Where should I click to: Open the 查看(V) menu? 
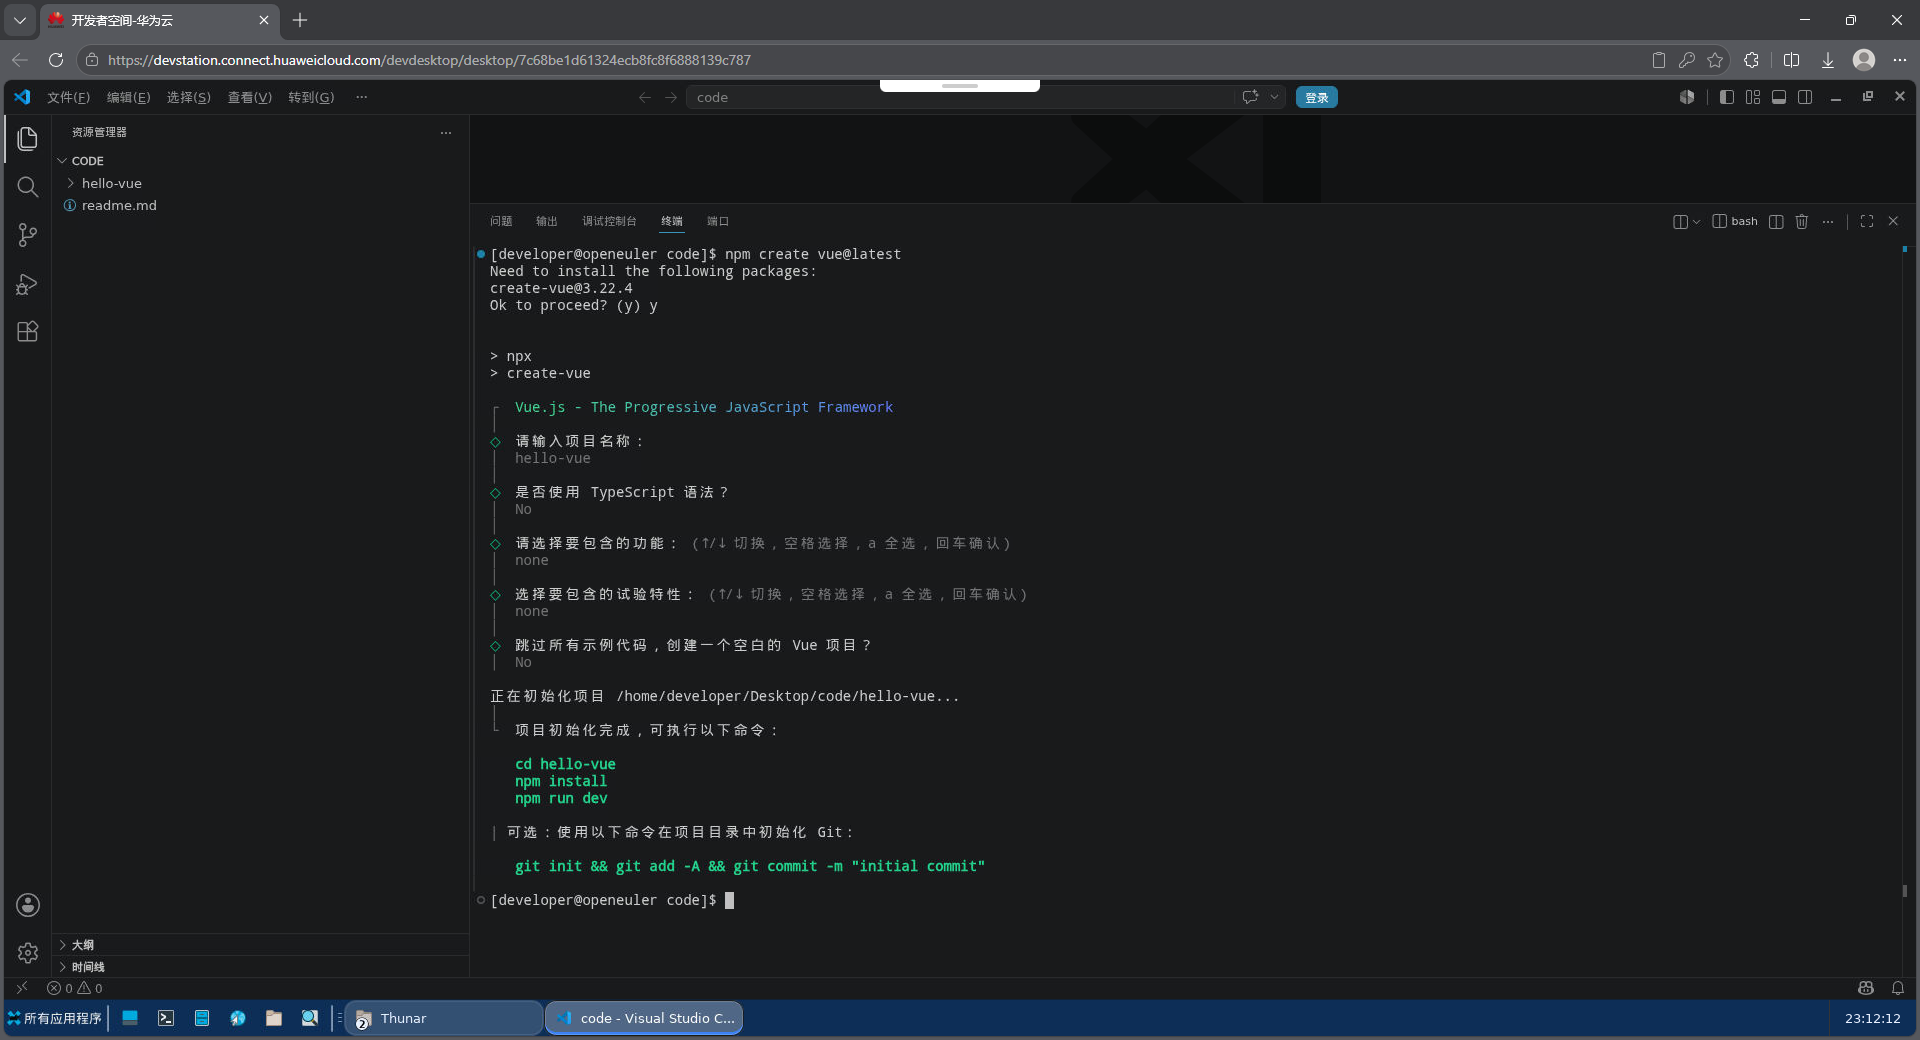pos(249,97)
